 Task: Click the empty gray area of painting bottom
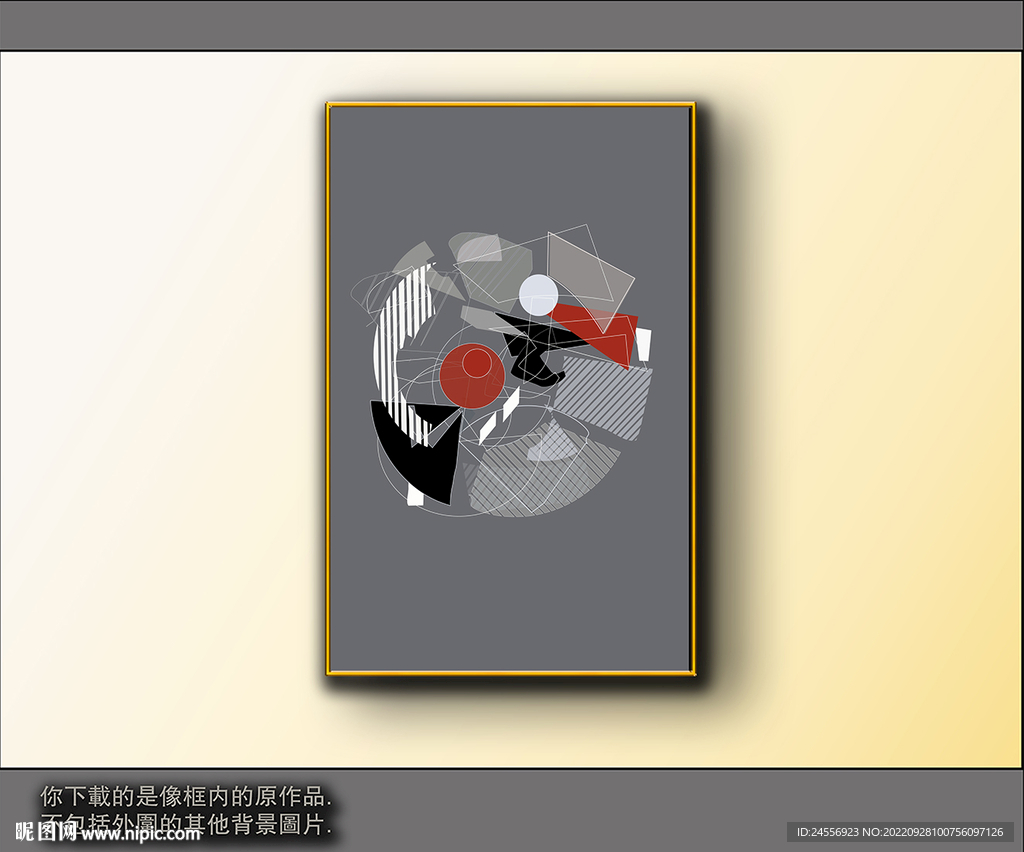pyautogui.click(x=510, y=600)
